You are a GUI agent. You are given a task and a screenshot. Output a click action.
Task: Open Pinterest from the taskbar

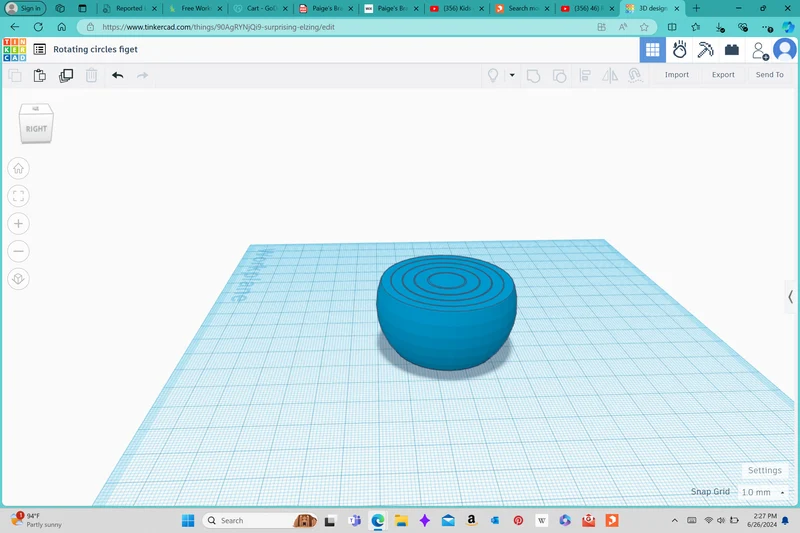point(518,520)
